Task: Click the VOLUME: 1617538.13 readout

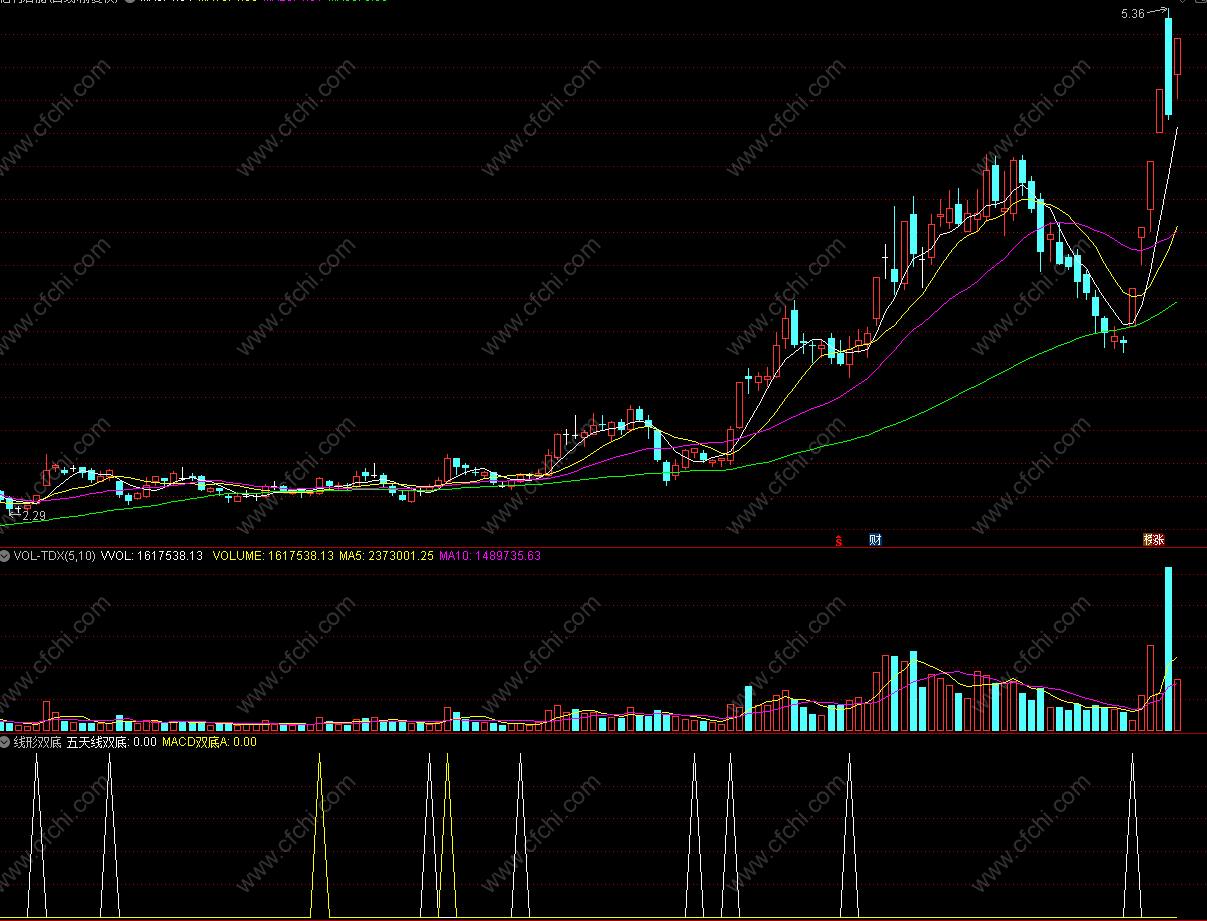Action: (274, 555)
